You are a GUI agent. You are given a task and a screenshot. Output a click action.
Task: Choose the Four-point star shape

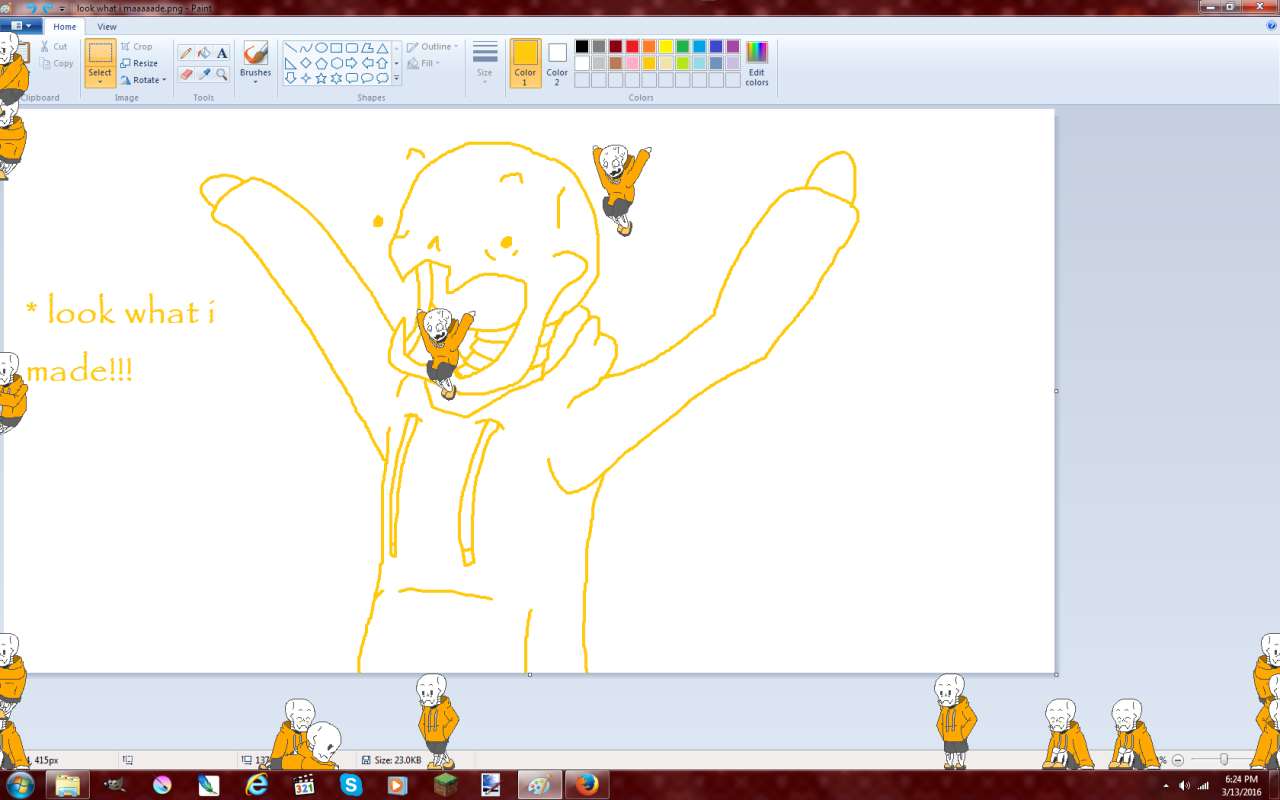[x=306, y=78]
